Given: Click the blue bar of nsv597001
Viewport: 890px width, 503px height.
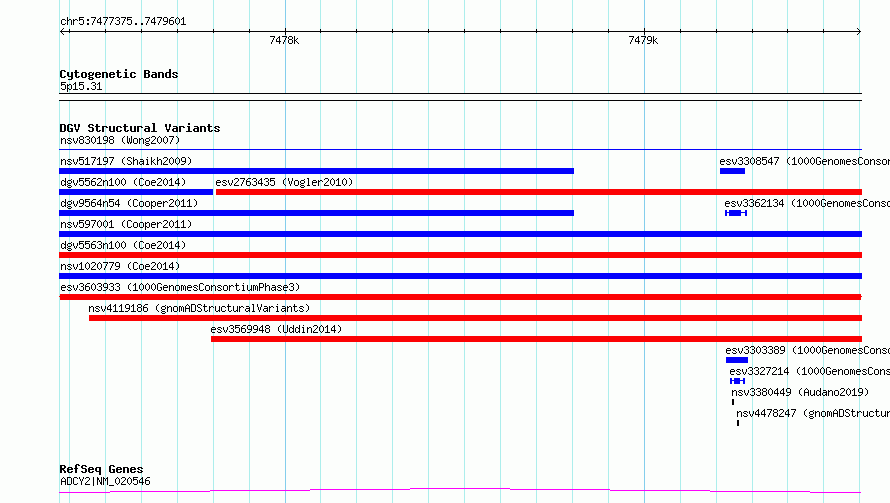Looking at the screenshot, I should pyautogui.click(x=461, y=234).
